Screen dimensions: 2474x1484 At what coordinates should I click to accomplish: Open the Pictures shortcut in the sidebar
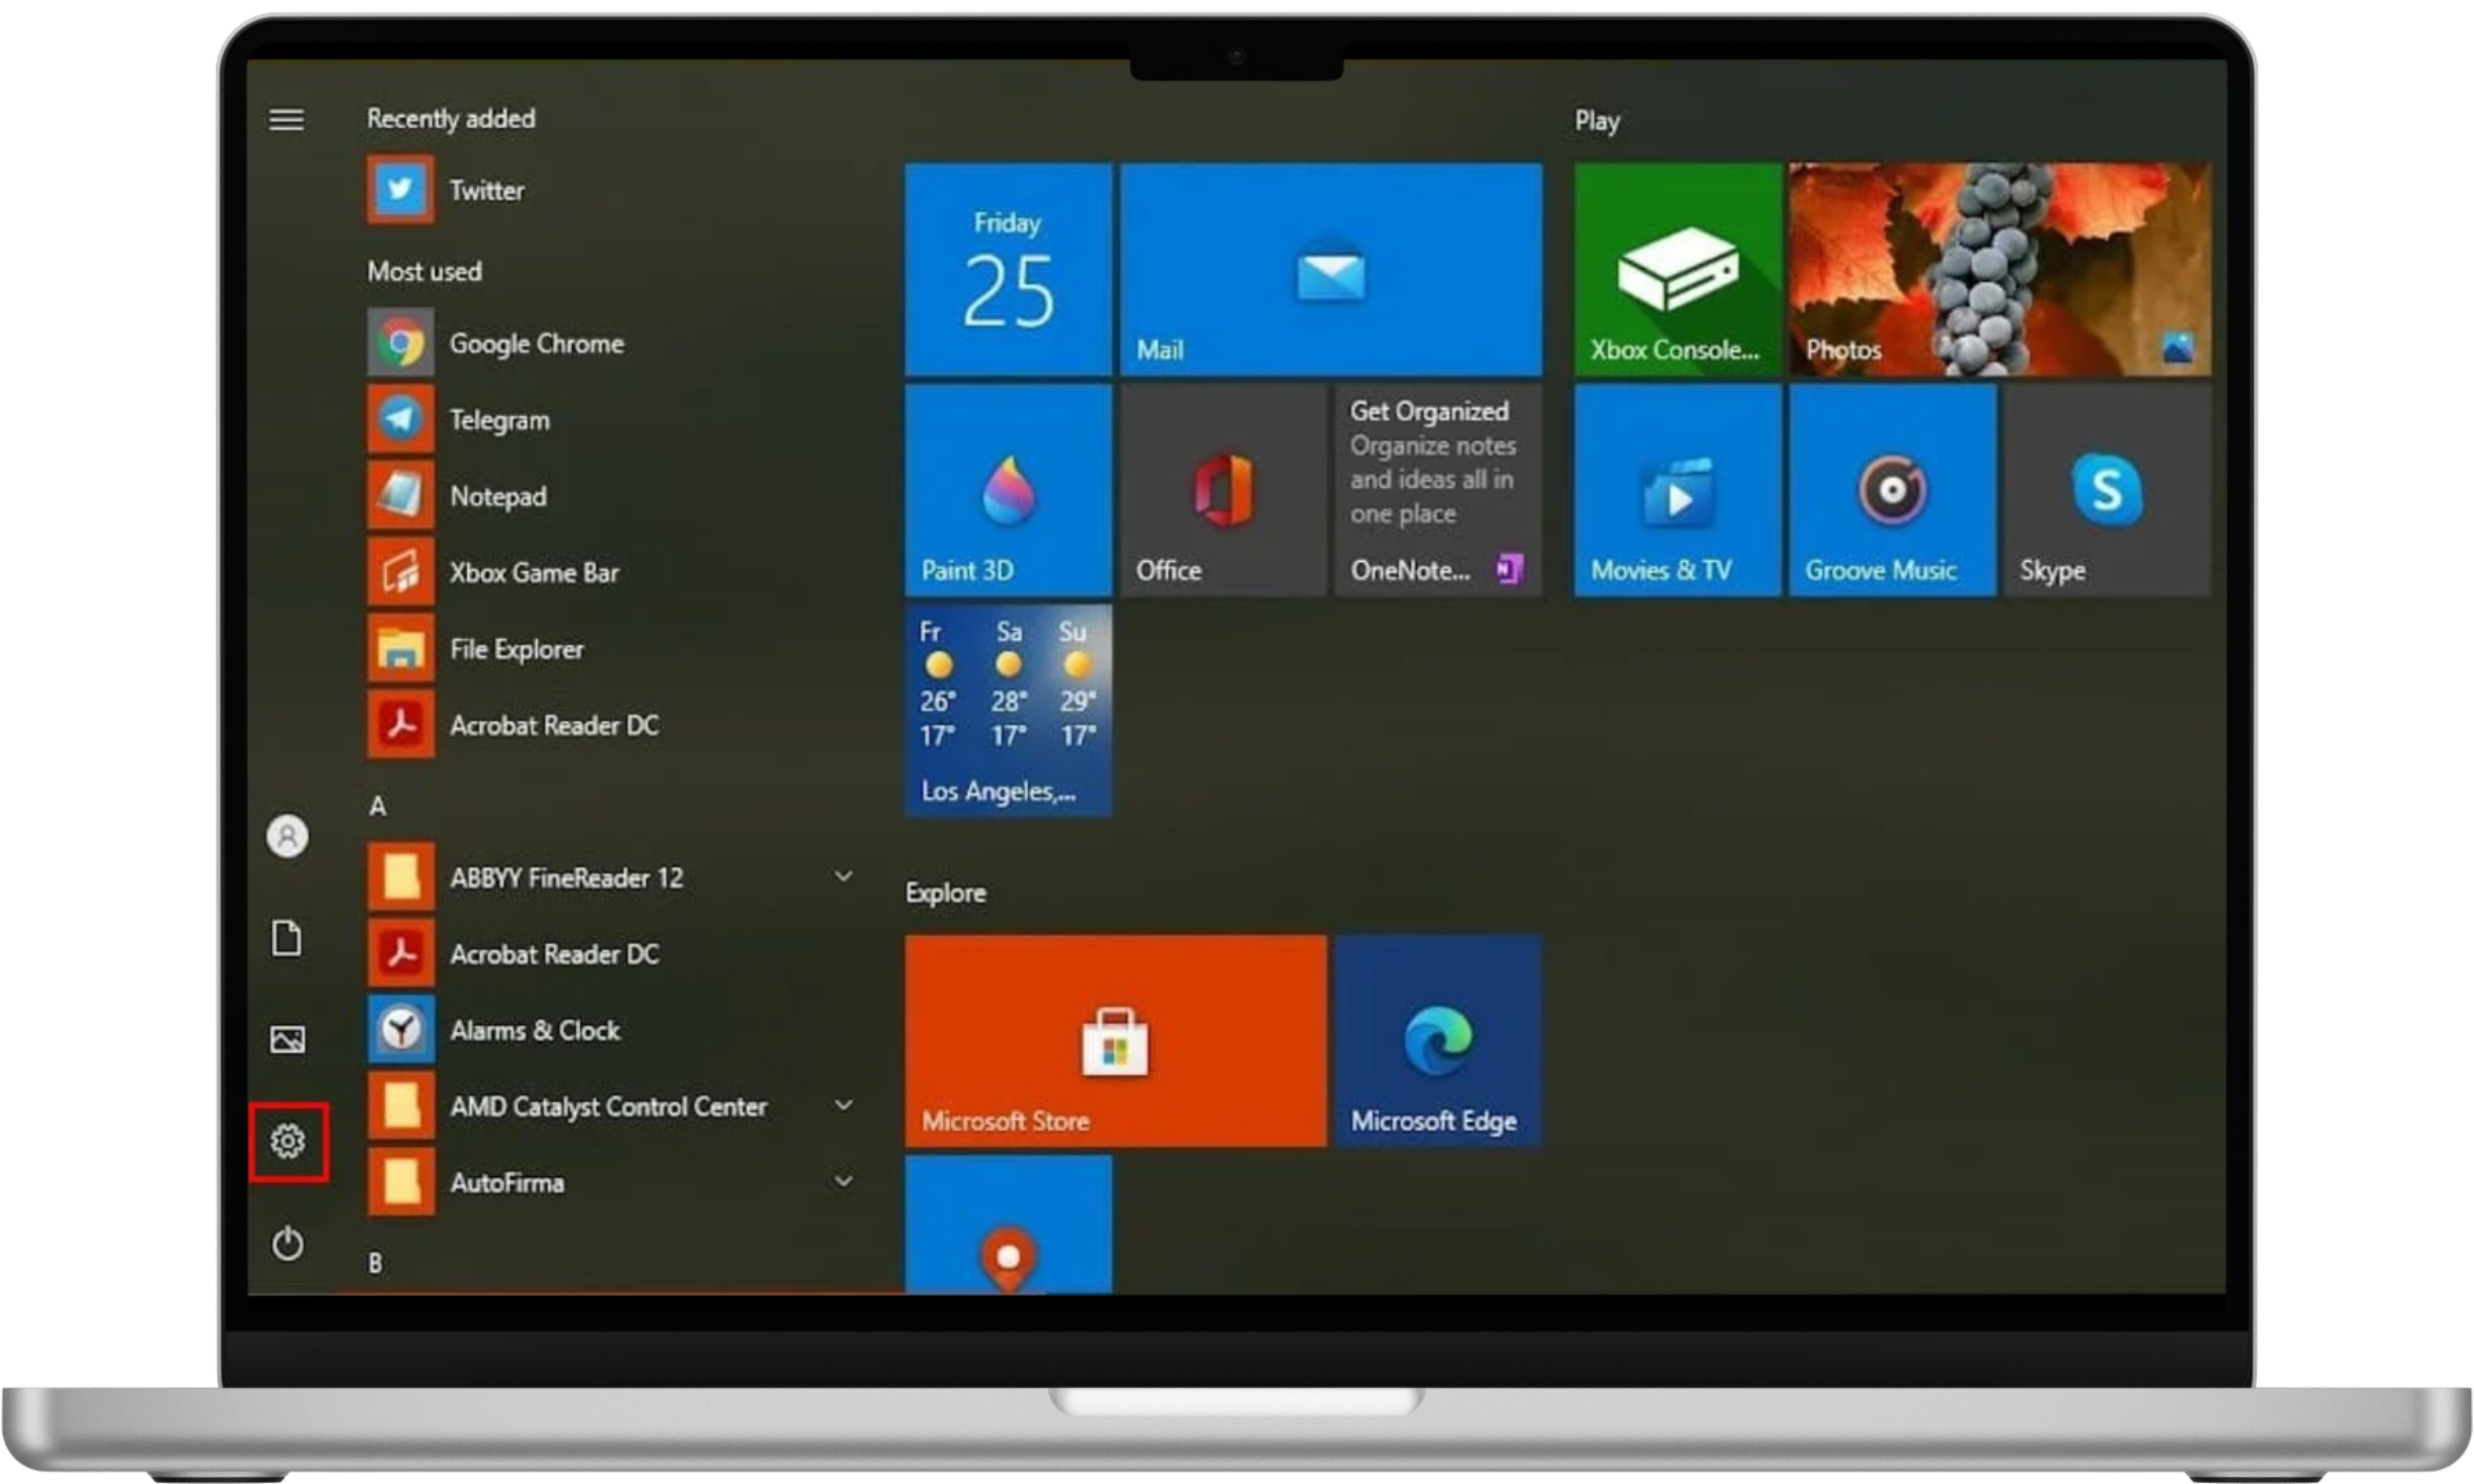click(288, 1040)
